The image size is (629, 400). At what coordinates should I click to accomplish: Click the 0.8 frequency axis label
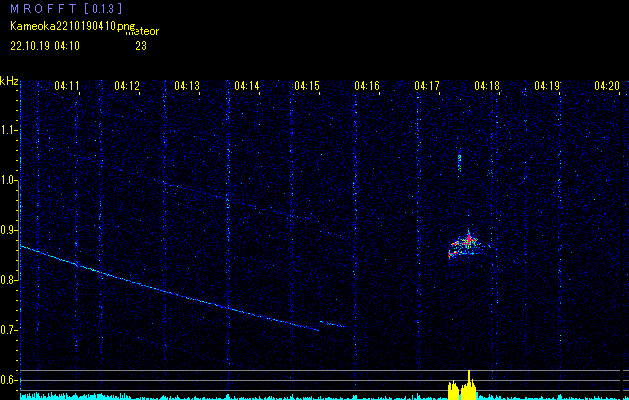9,280
